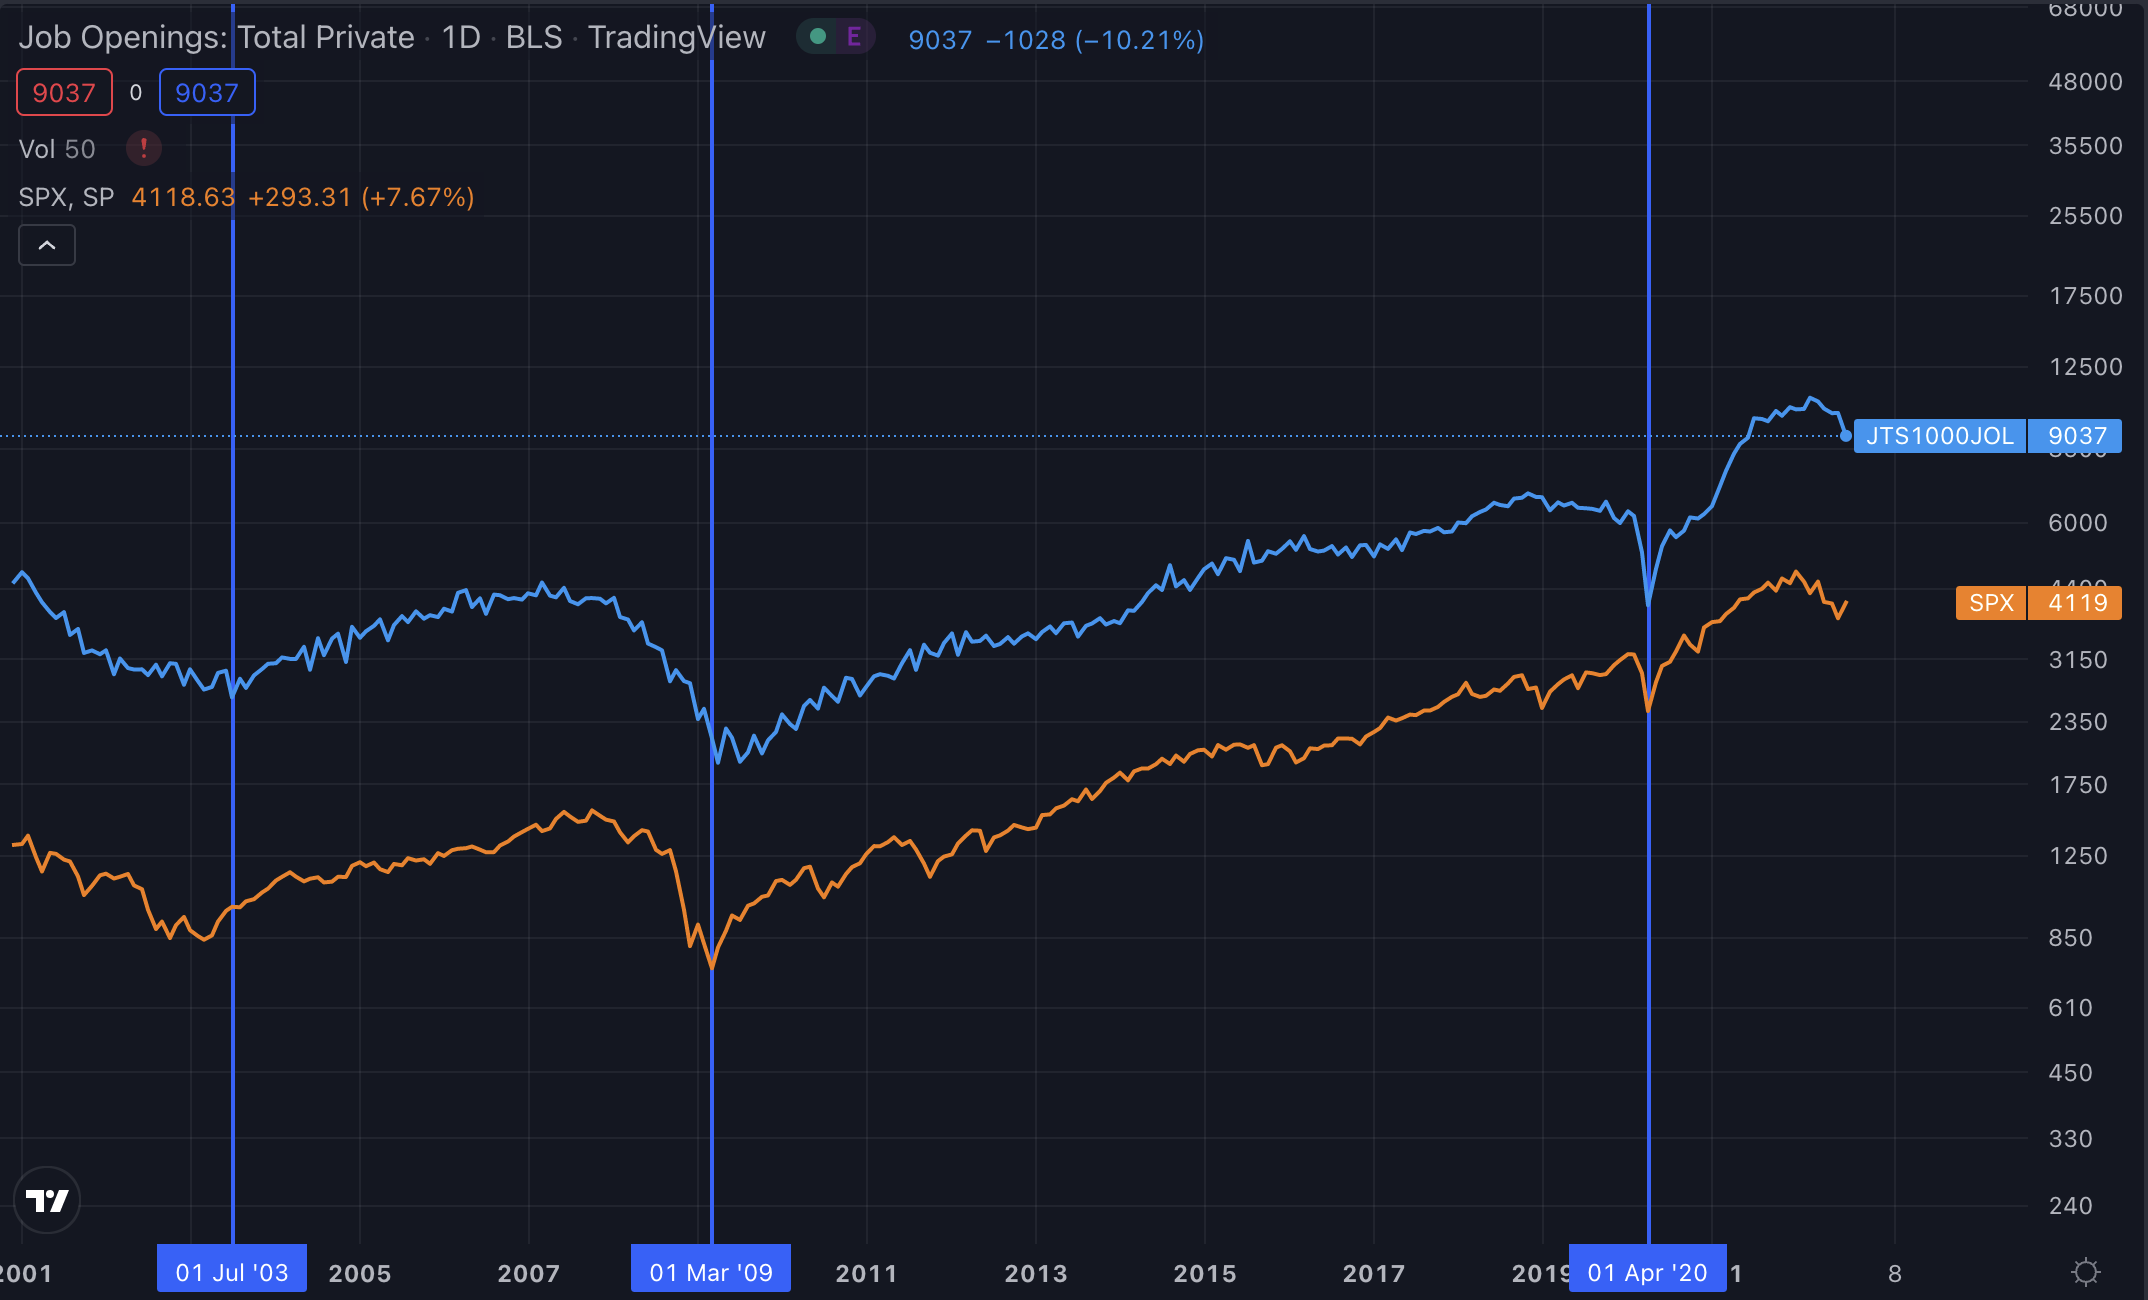Click the 01 Mar '09 date marker

[711, 1272]
